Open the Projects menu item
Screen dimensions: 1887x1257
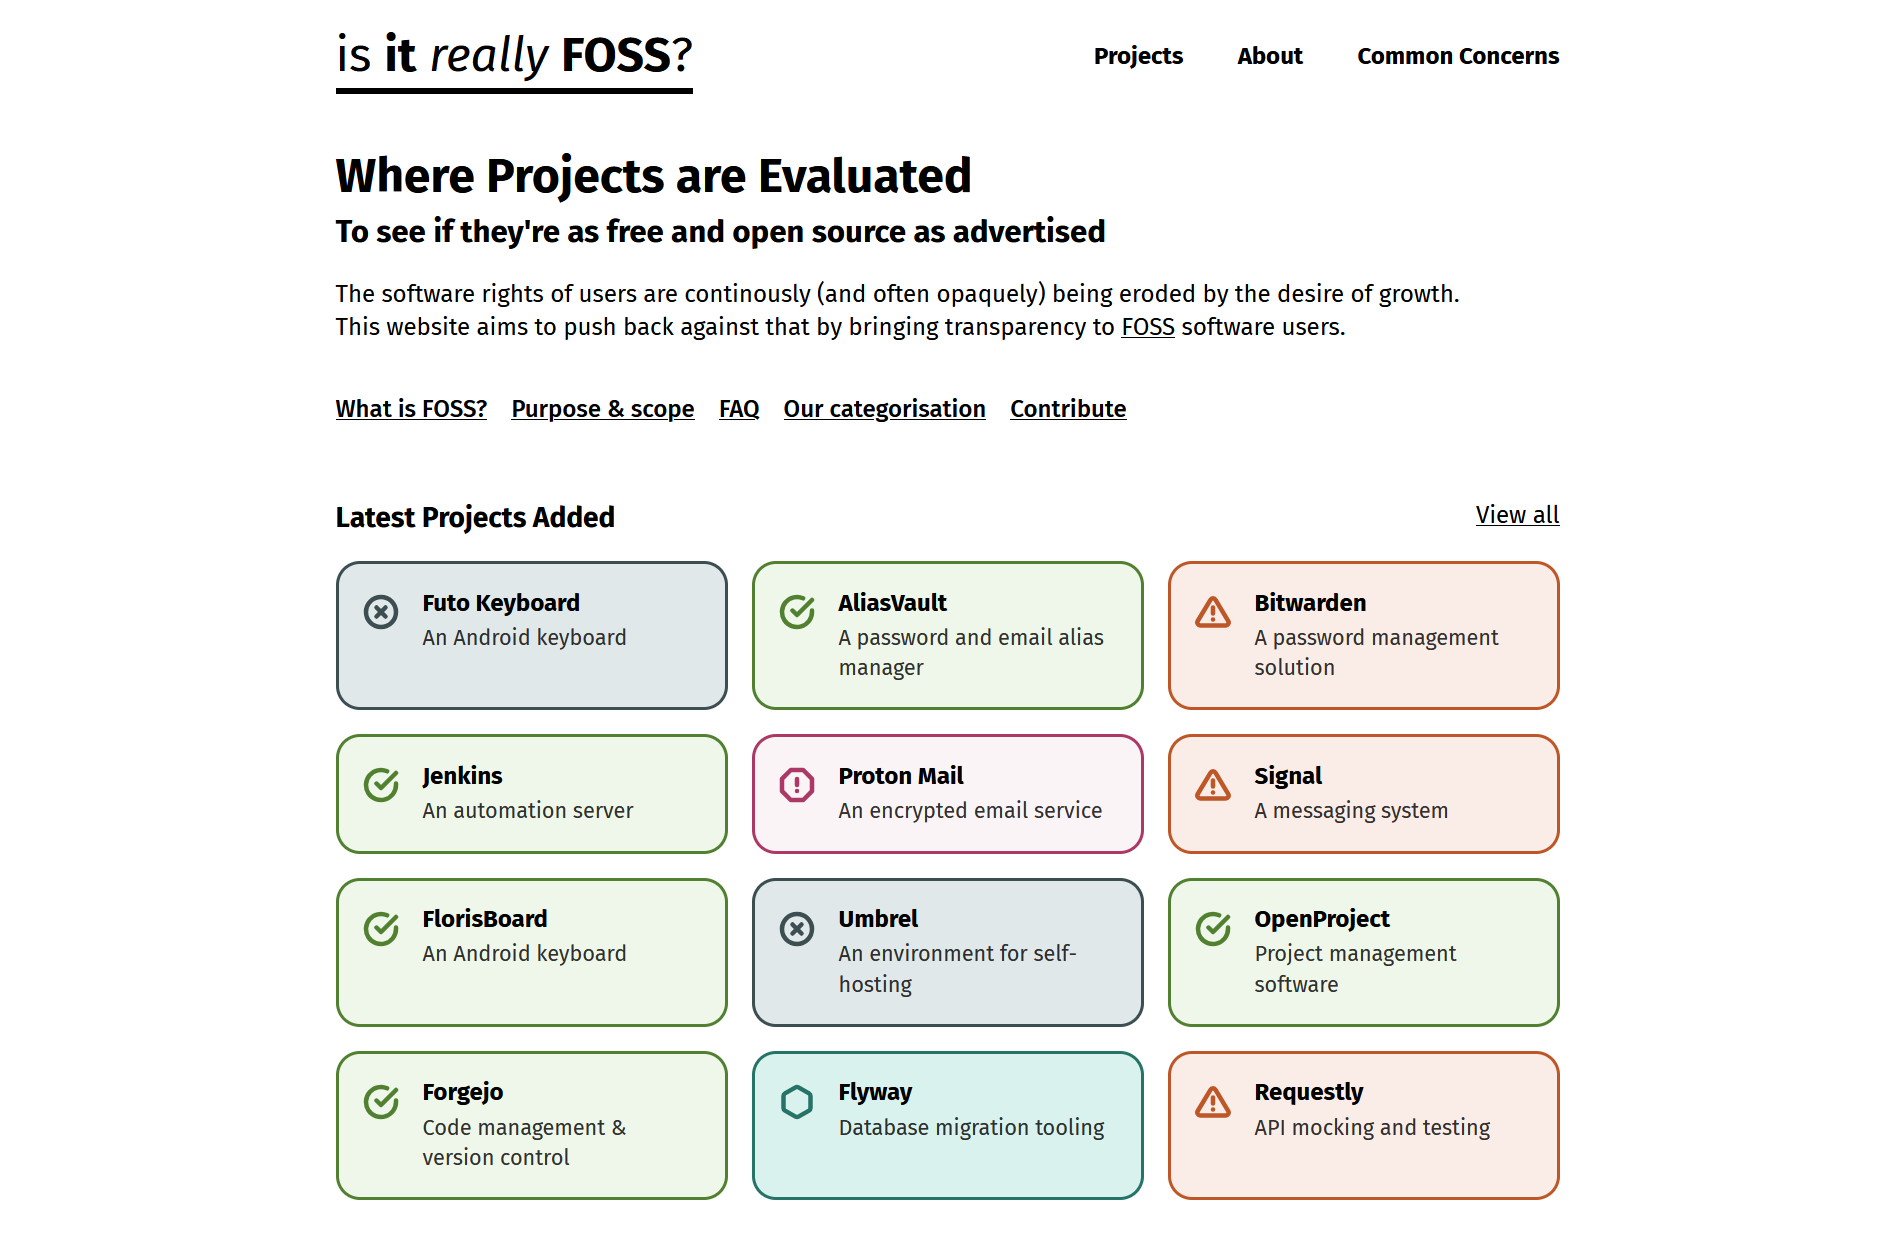1138,56
